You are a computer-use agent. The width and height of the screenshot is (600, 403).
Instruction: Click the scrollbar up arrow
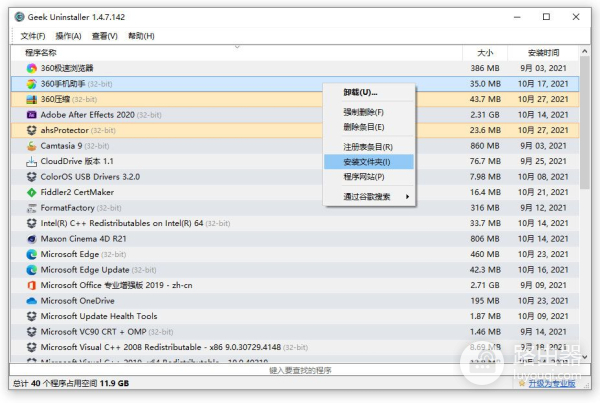click(x=585, y=51)
